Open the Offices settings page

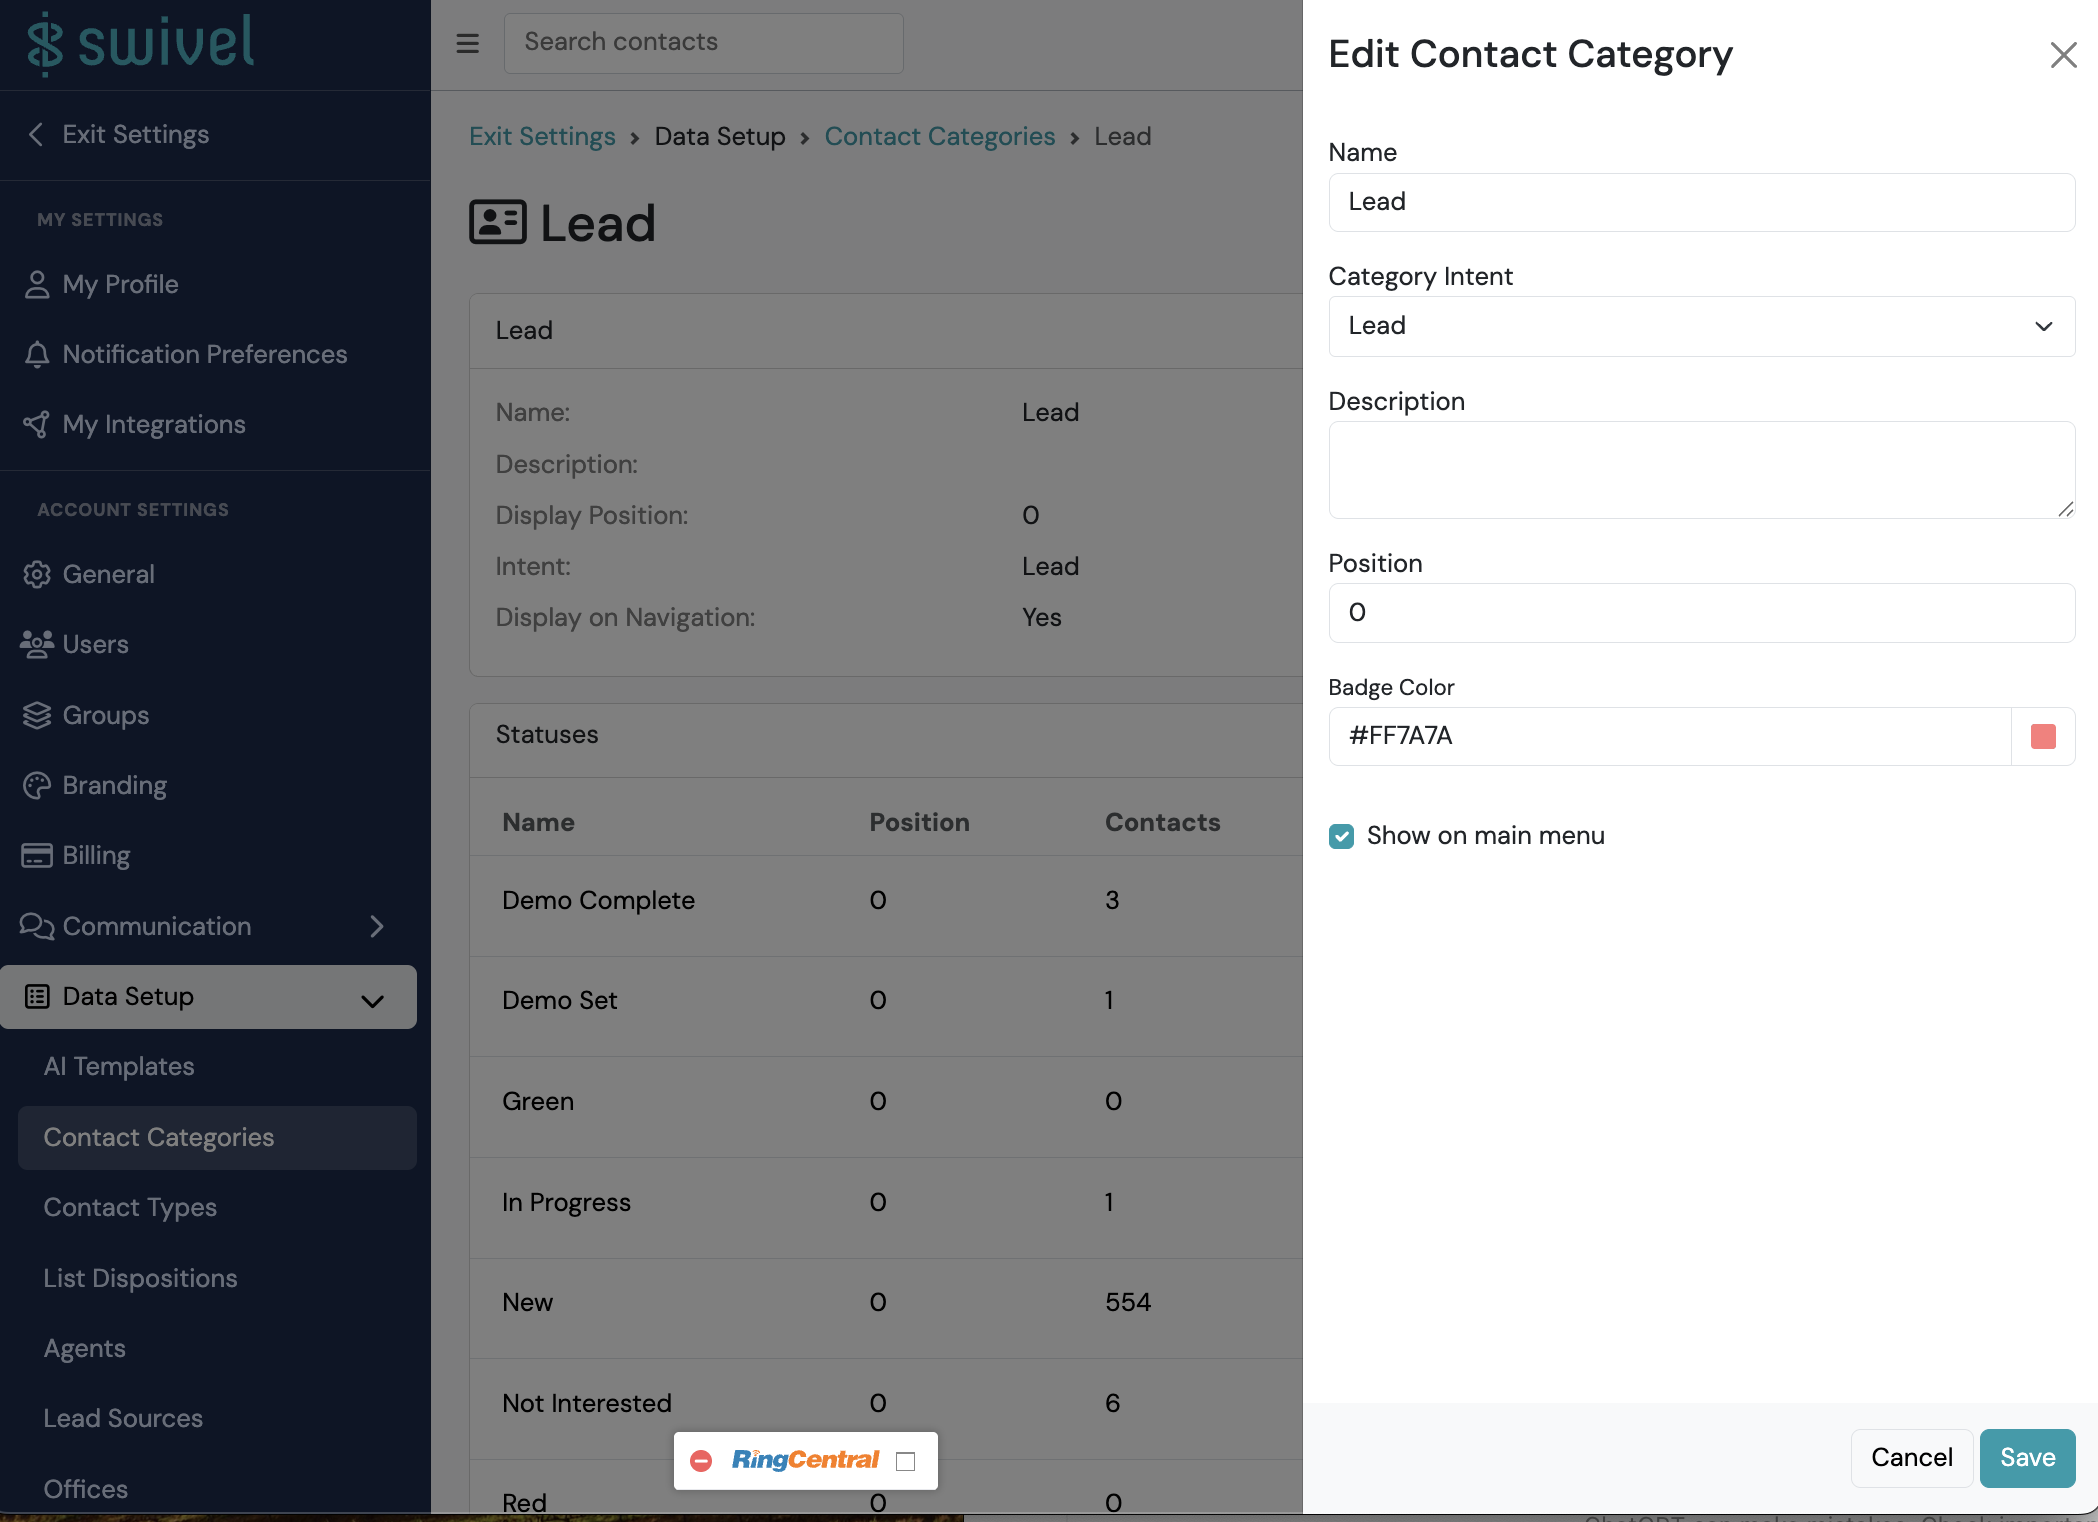86,1489
